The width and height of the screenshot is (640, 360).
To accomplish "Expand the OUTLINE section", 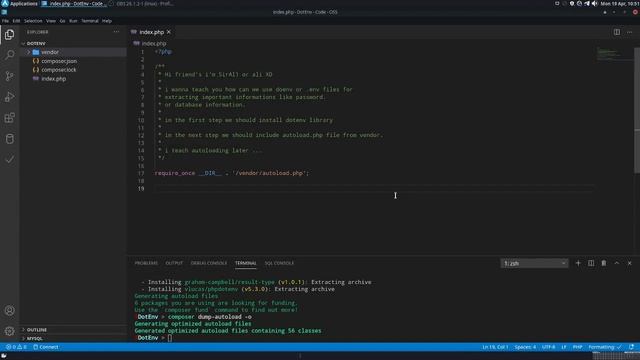I will coord(37,329).
